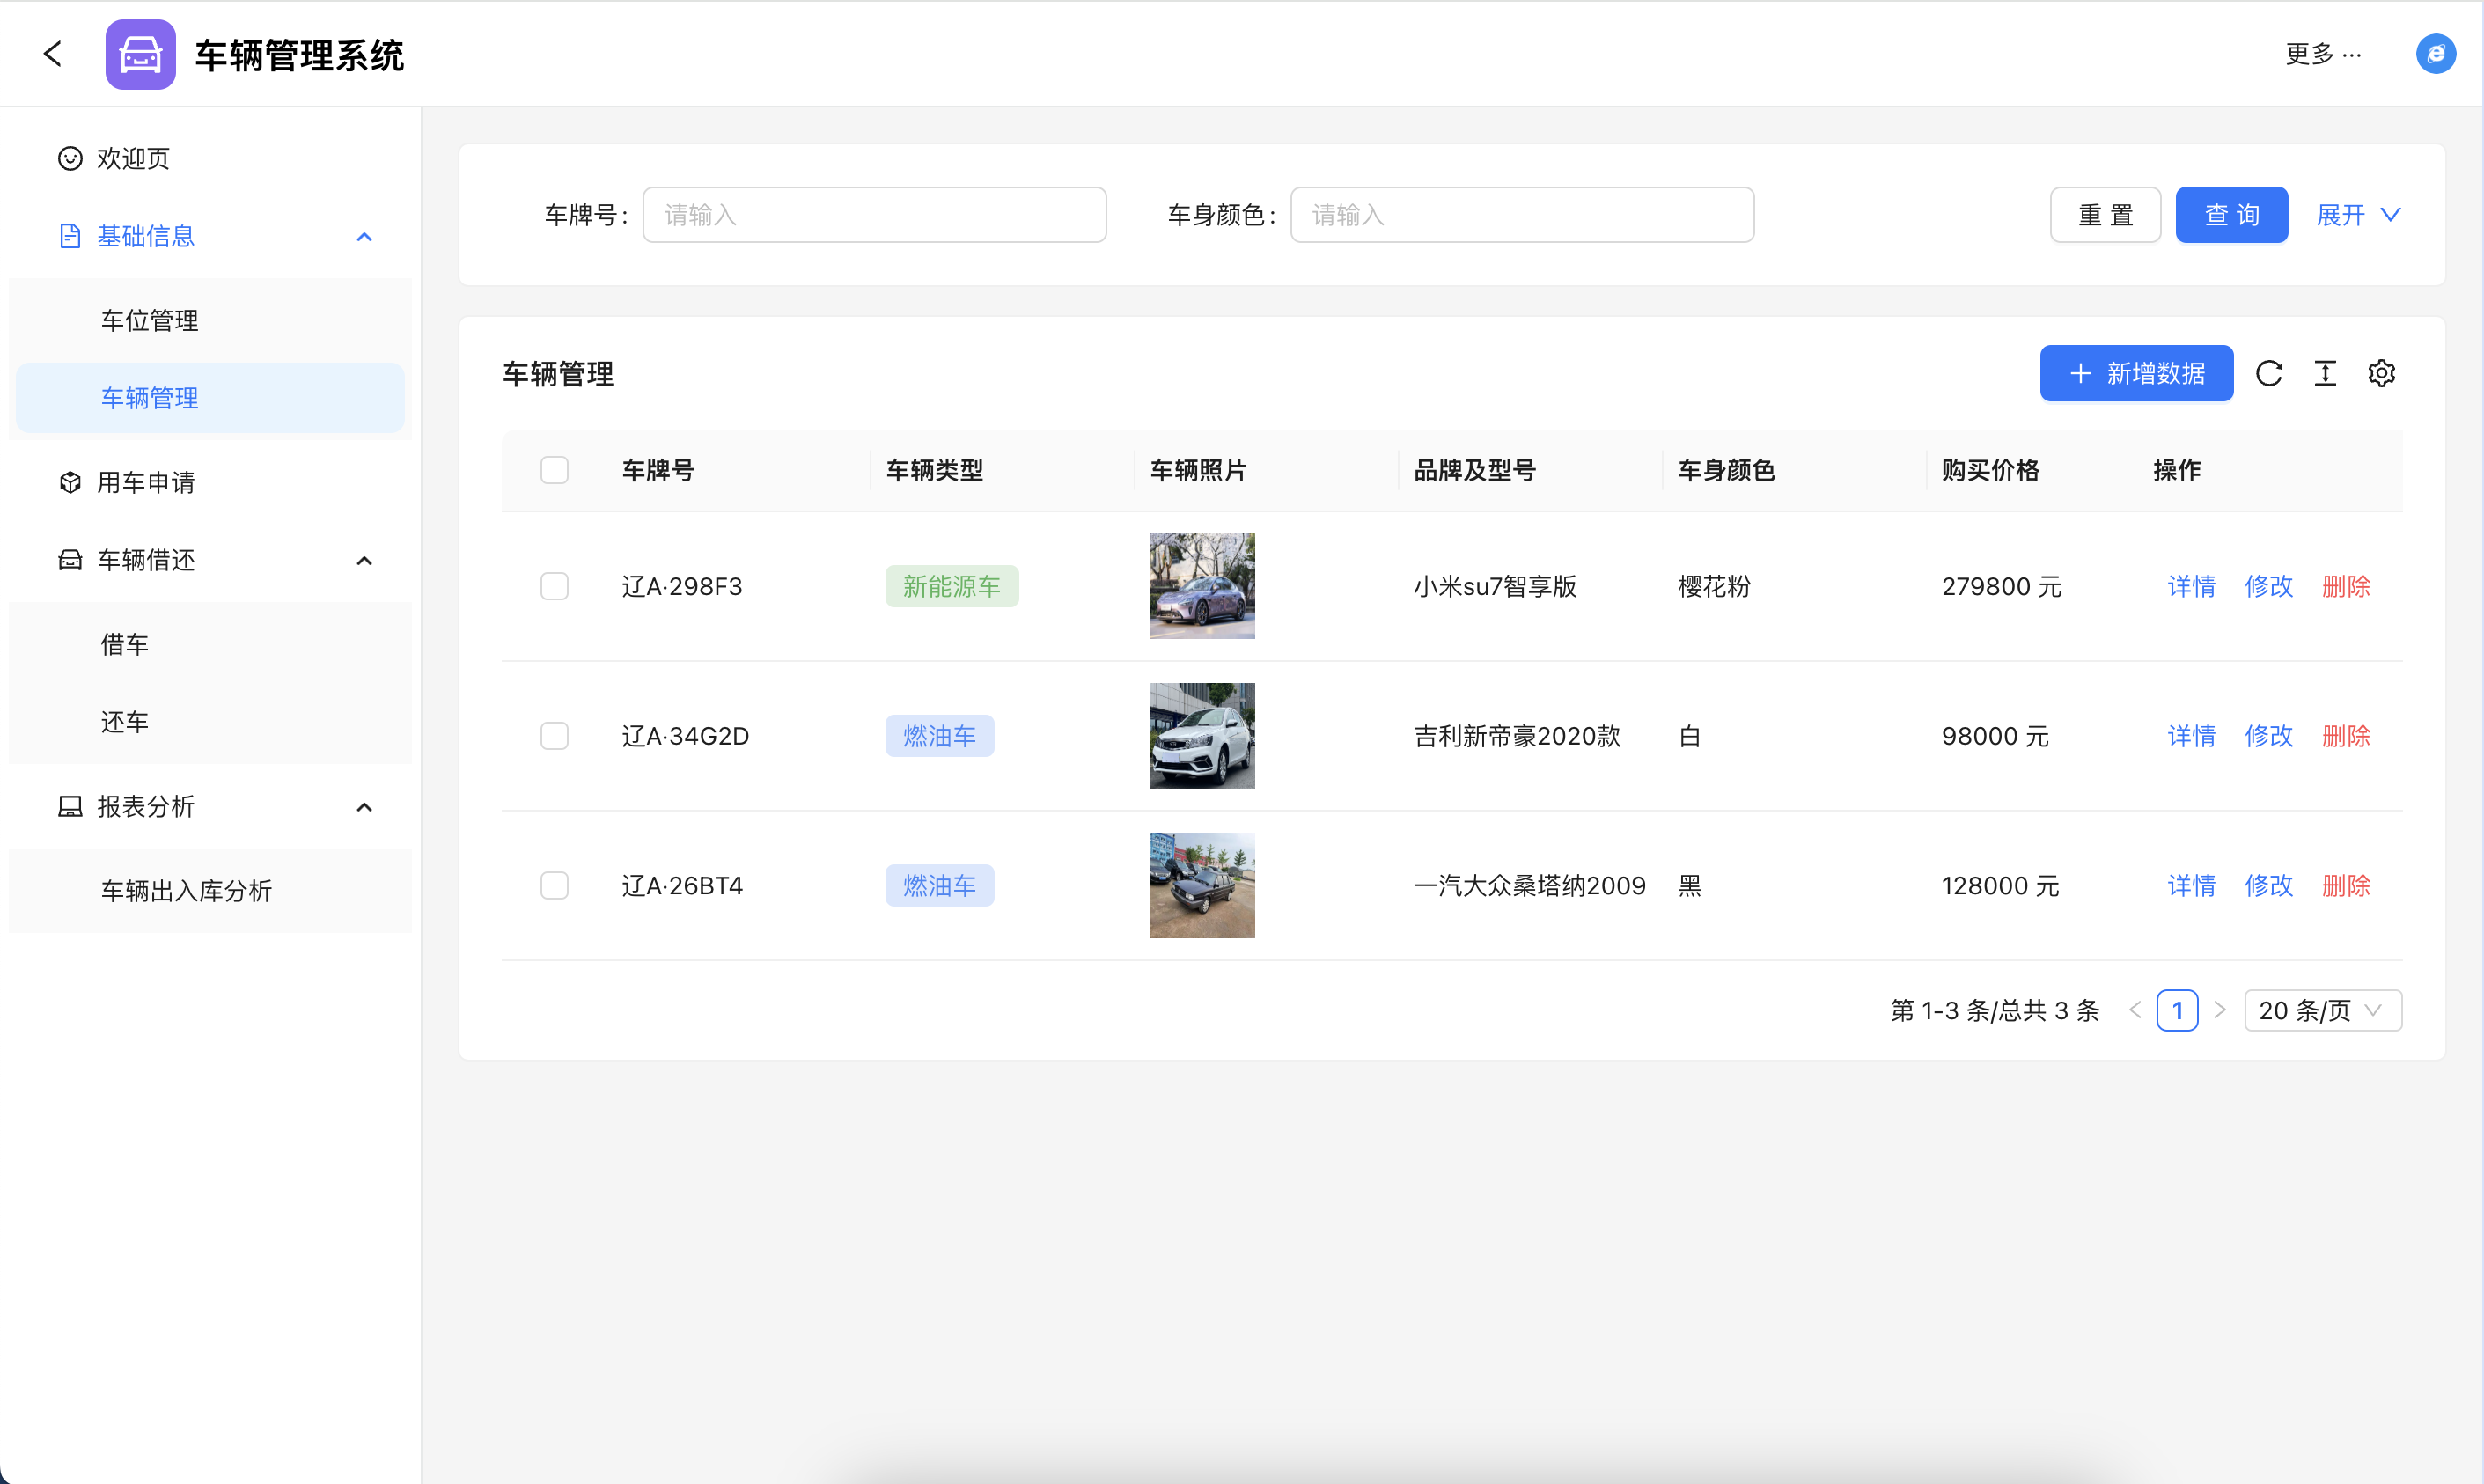Viewport: 2484px width, 1484px height.
Task: Open the table density icon
Action: tap(2325, 374)
